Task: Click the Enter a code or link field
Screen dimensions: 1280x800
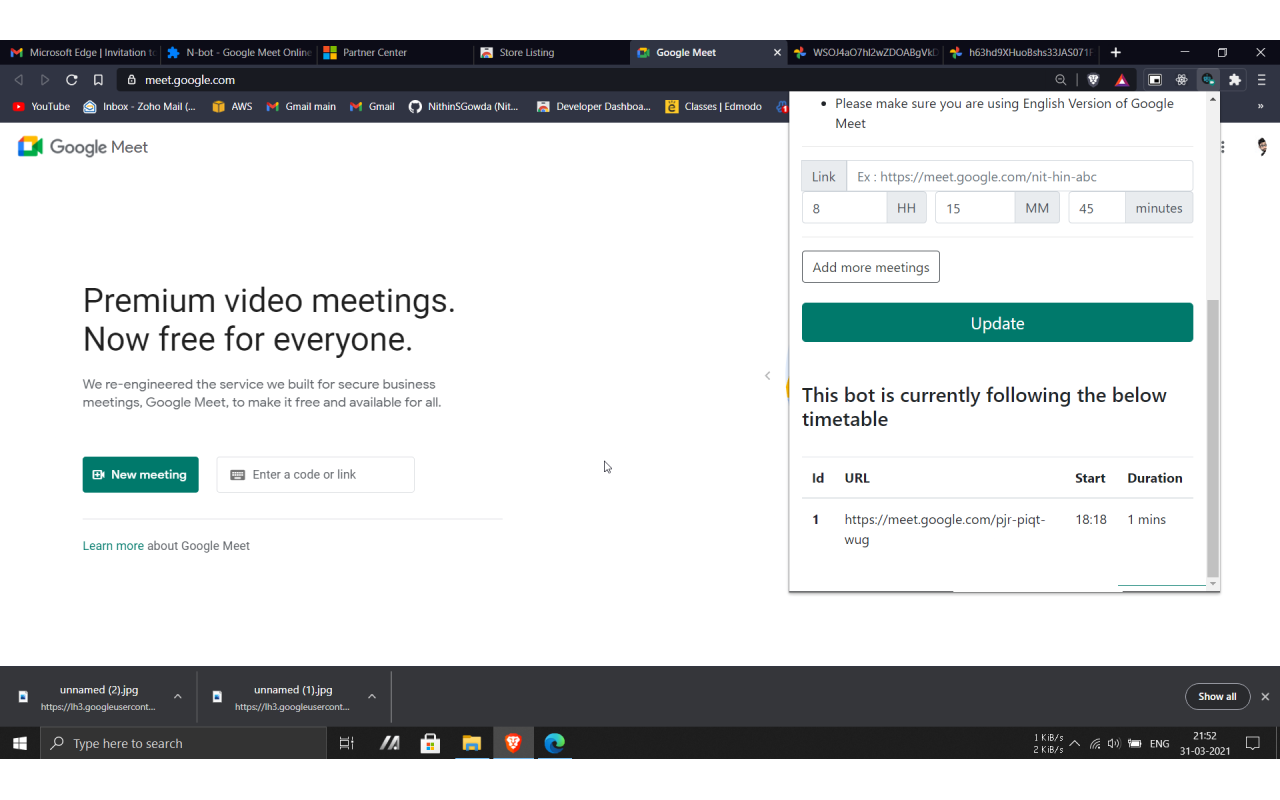Action: pos(315,475)
